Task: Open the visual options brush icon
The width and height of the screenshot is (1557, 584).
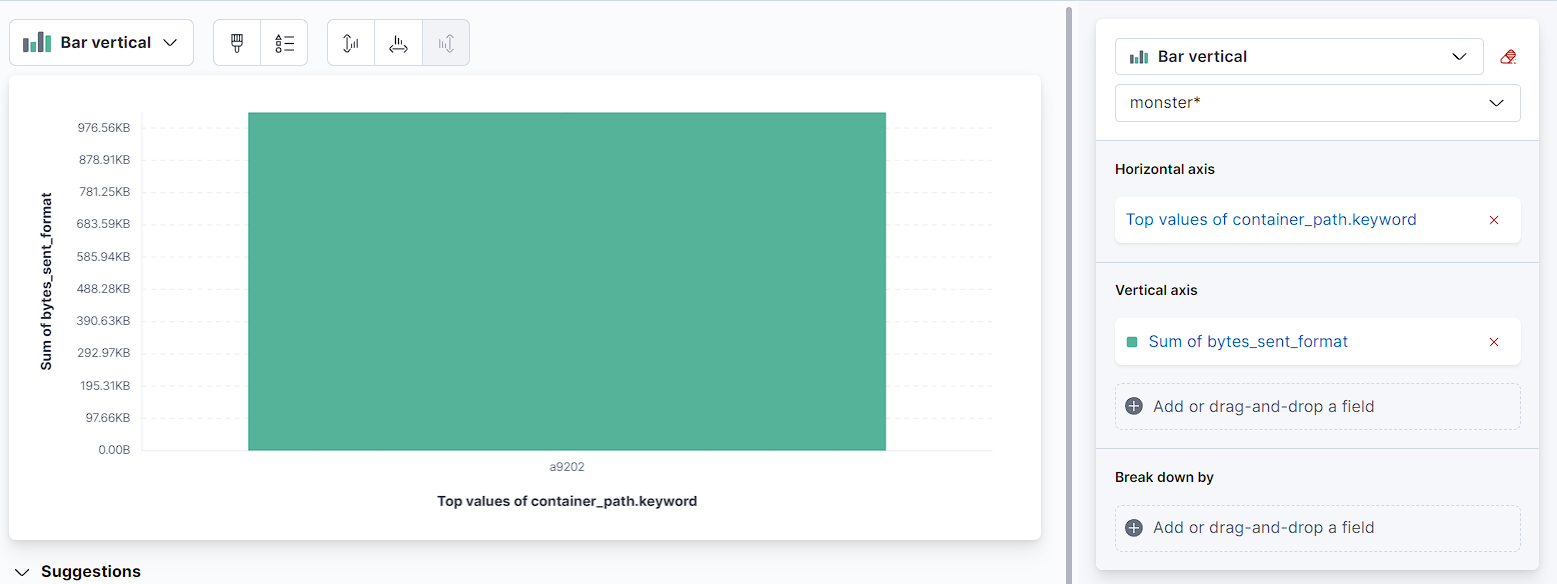Action: [x=237, y=43]
